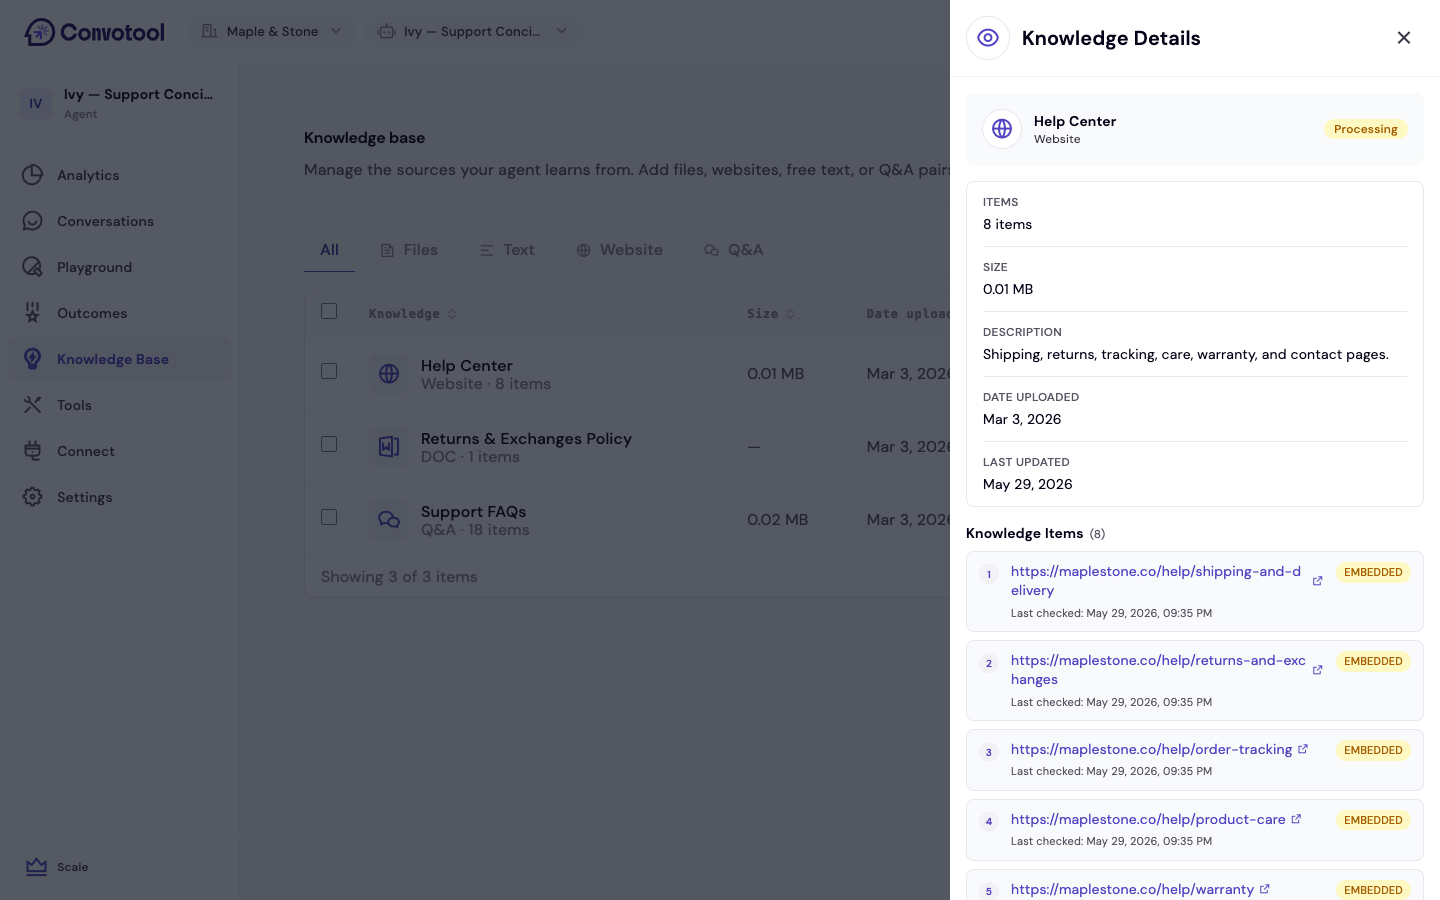The image size is (1440, 900).
Task: Open warranty external link icon
Action: pos(1264,889)
